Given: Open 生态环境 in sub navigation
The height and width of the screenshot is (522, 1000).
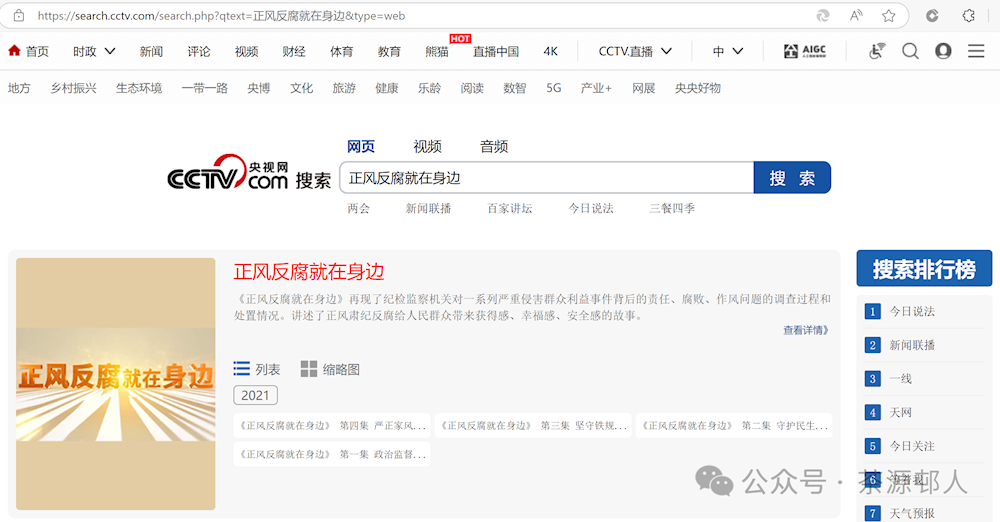Looking at the screenshot, I should point(139,88).
